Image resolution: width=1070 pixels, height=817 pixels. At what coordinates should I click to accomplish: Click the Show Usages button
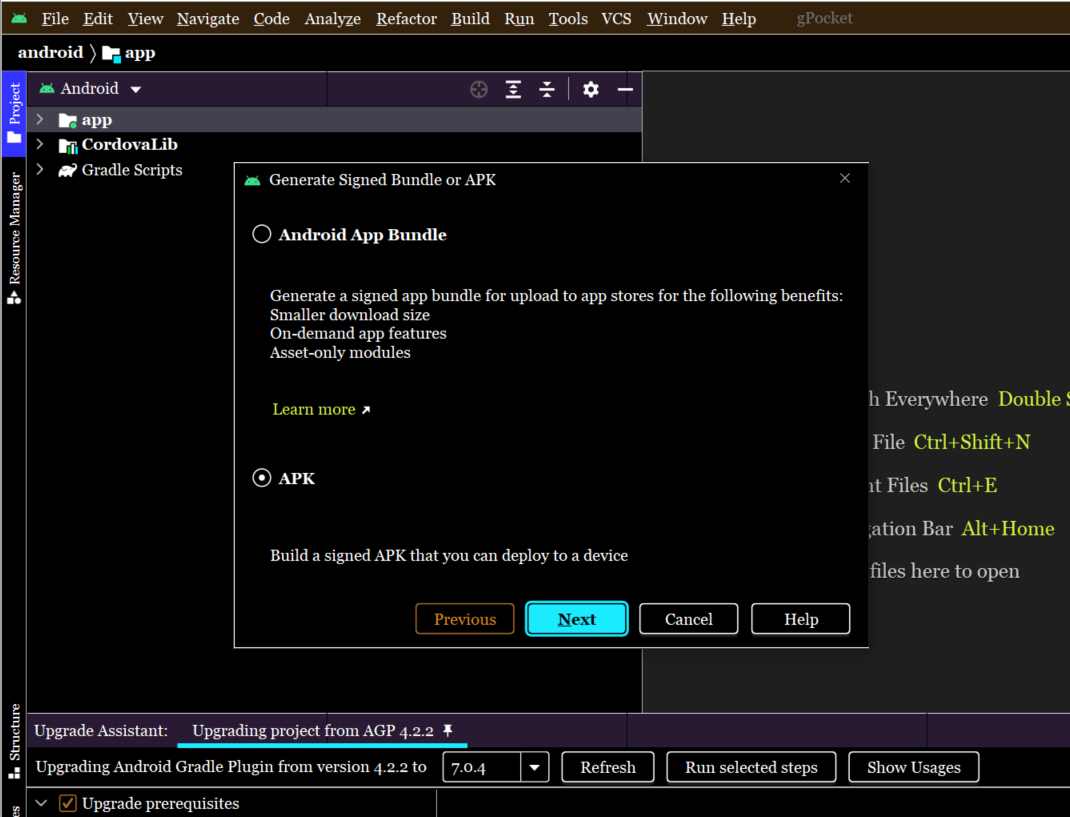(x=914, y=768)
